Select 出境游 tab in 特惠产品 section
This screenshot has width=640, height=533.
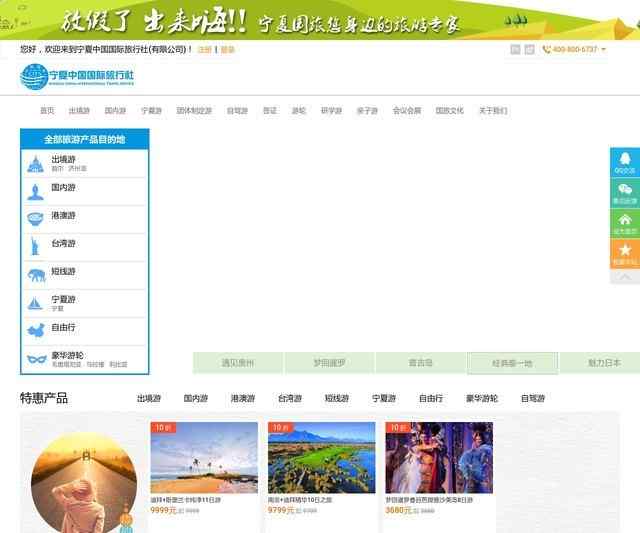(149, 398)
